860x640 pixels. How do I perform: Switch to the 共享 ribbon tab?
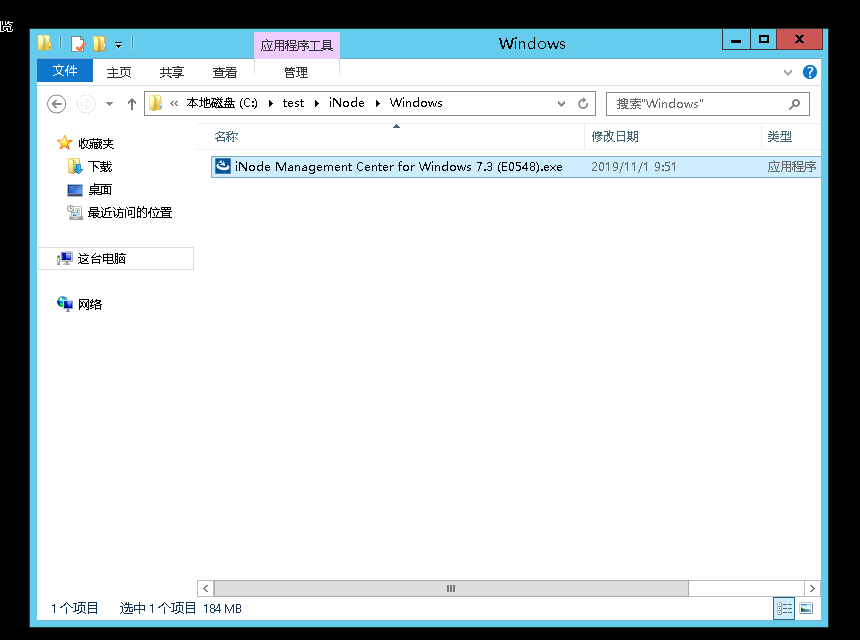coord(172,72)
